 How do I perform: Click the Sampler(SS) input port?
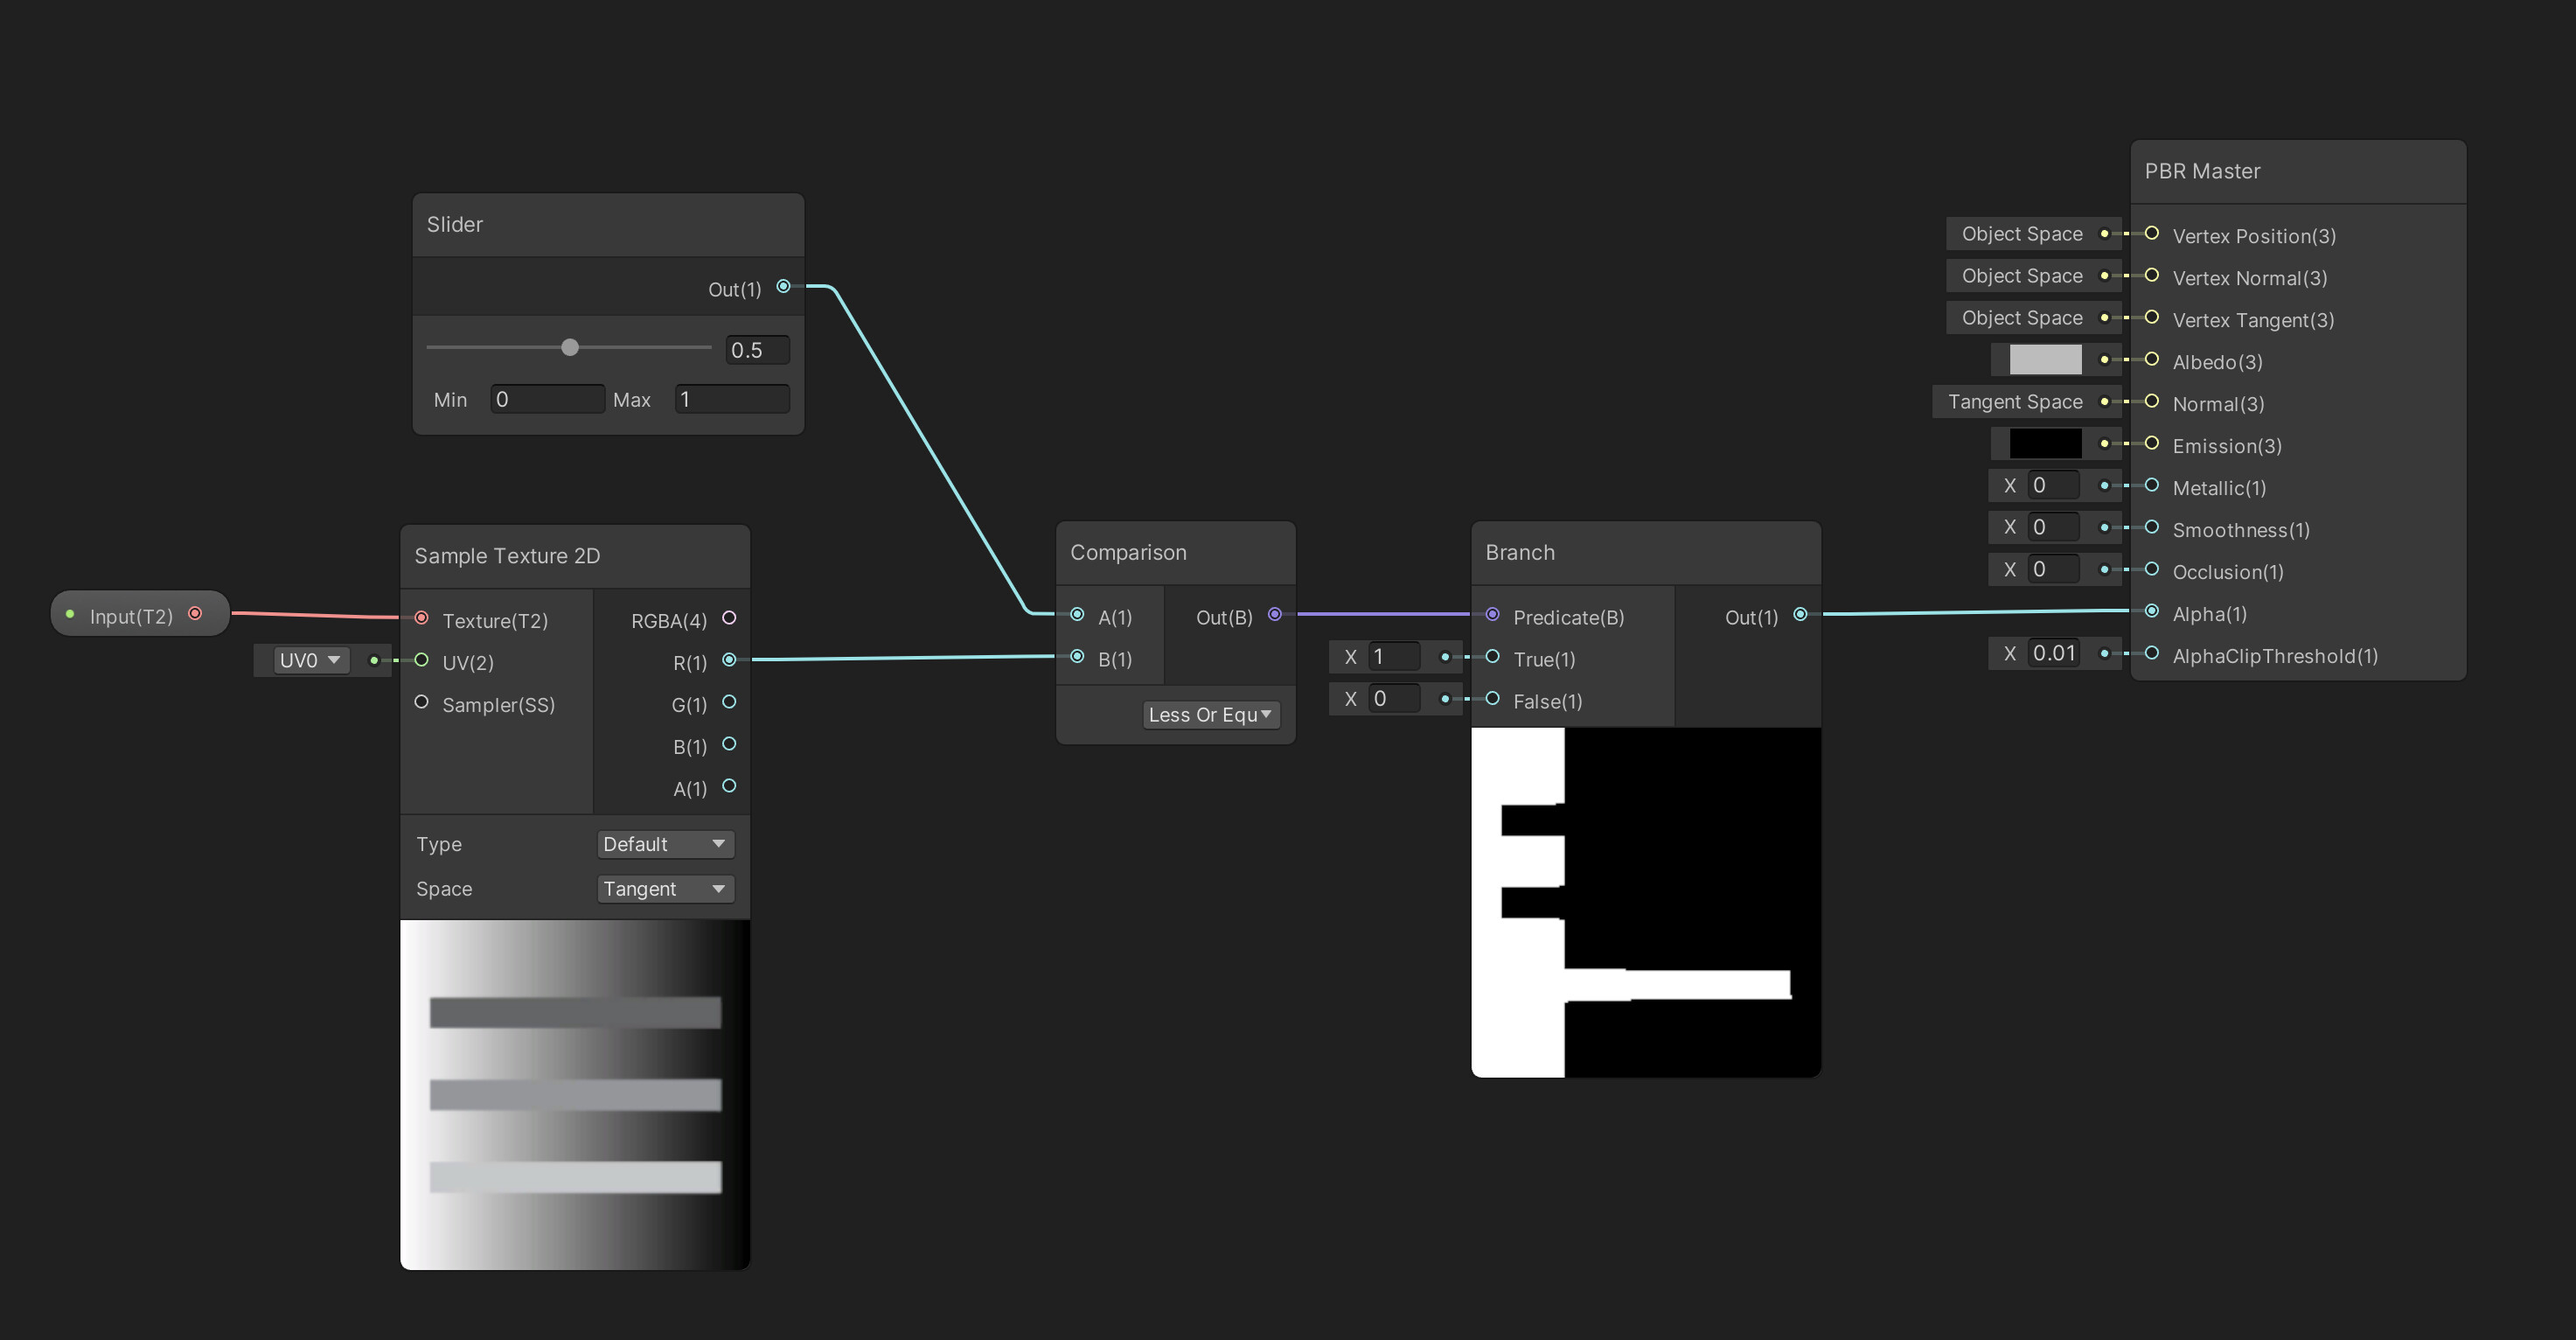click(x=421, y=702)
